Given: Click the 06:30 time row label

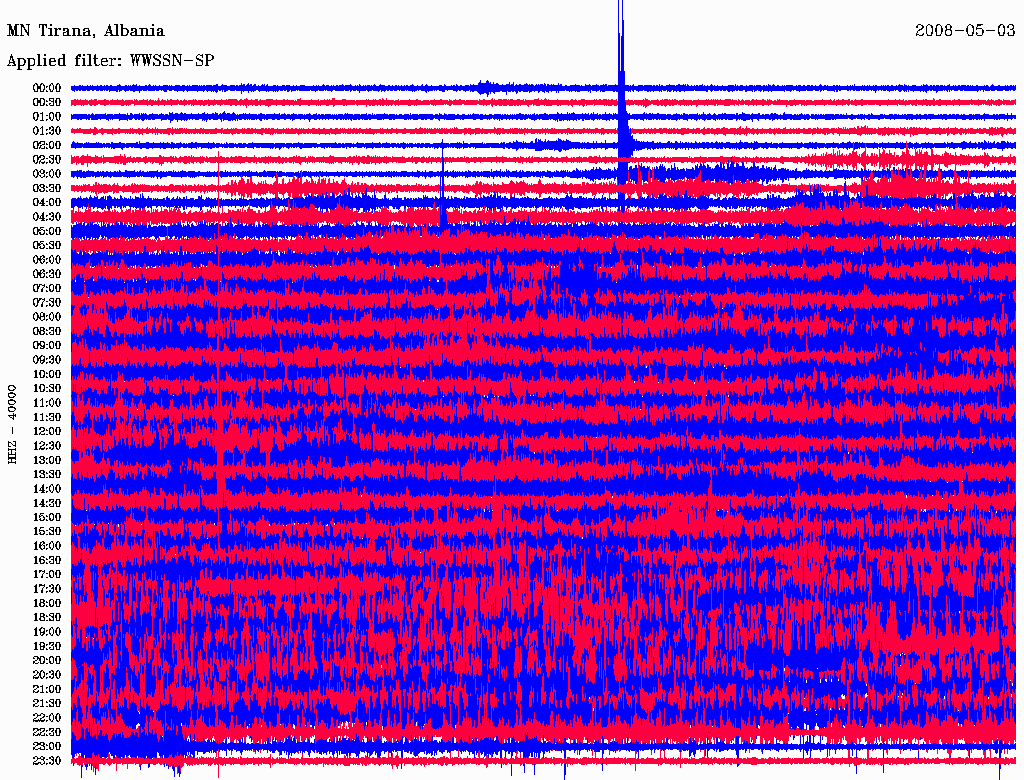Looking at the screenshot, I should (x=47, y=274).
